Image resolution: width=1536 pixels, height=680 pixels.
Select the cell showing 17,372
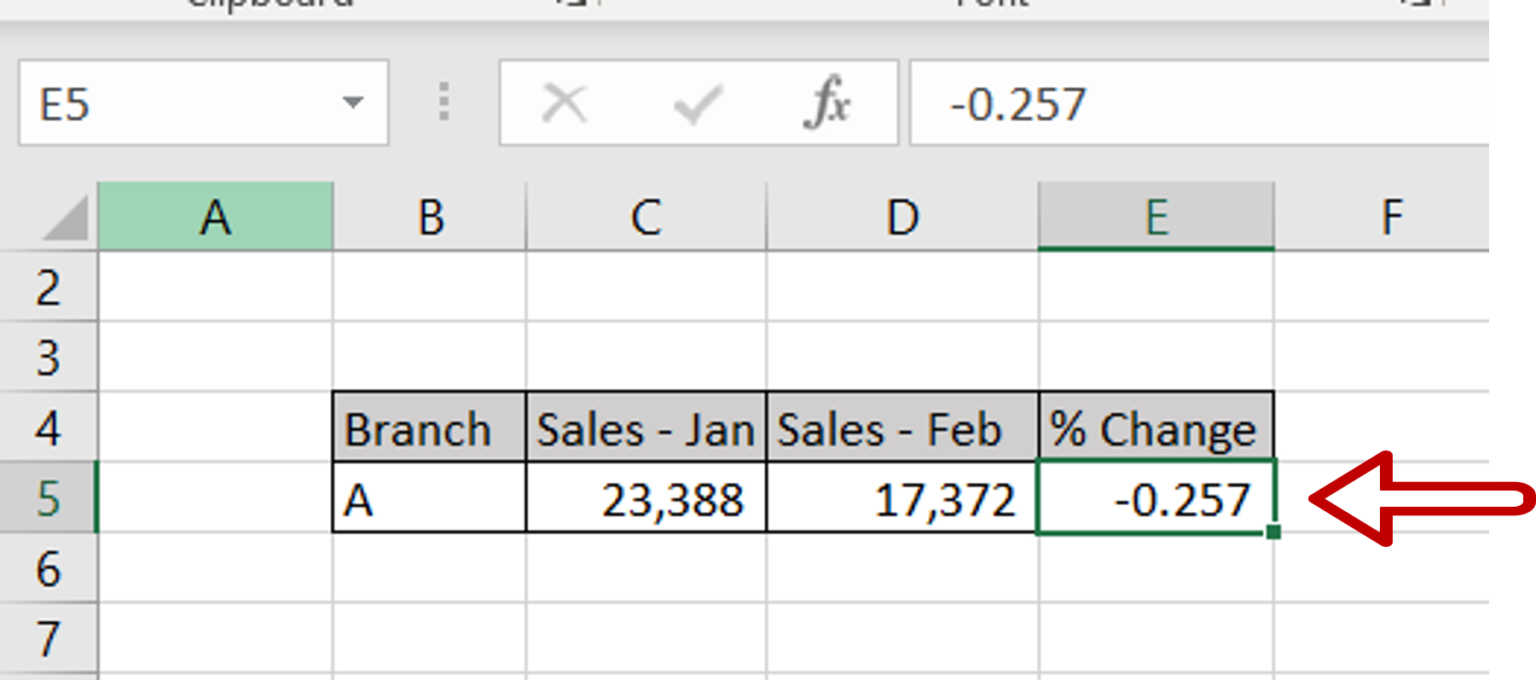click(x=898, y=500)
